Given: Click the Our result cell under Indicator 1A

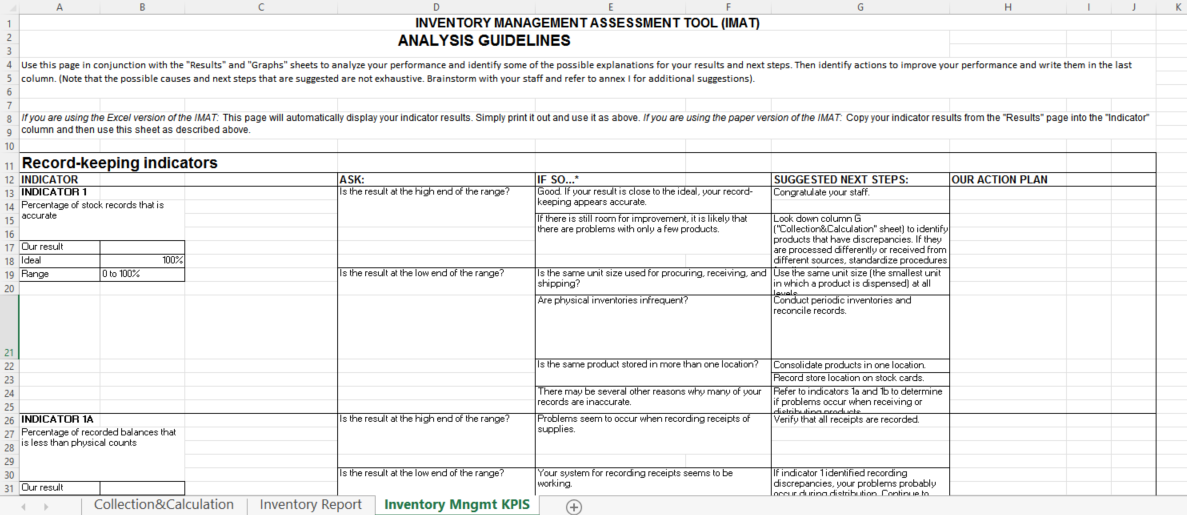Looking at the screenshot, I should pos(60,488).
